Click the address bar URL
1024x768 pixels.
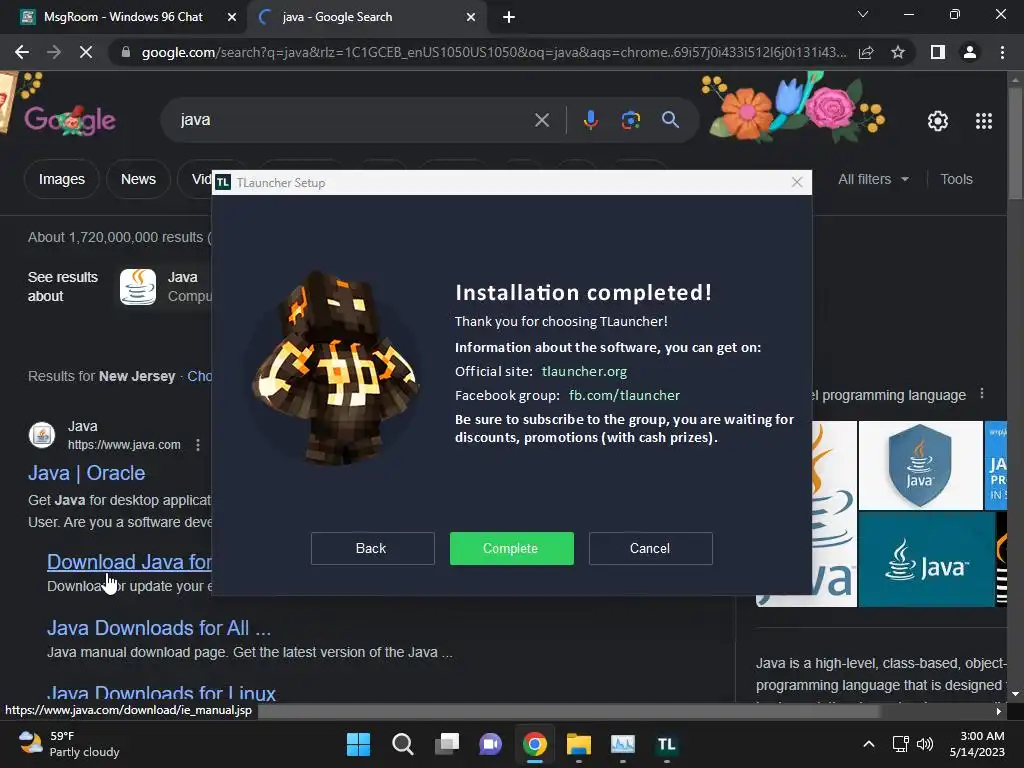[x=494, y=52]
